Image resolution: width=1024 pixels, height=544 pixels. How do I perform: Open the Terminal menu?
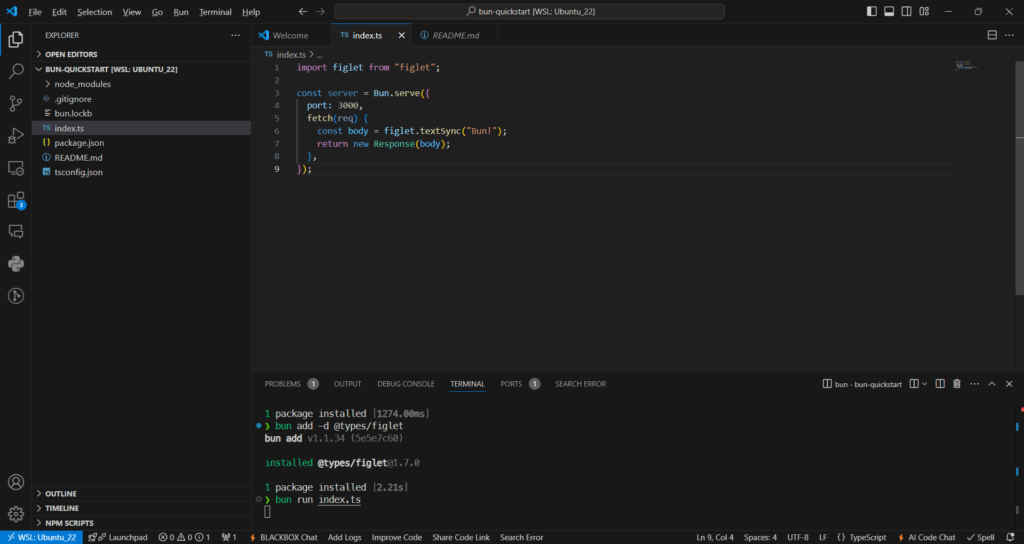[x=216, y=12]
